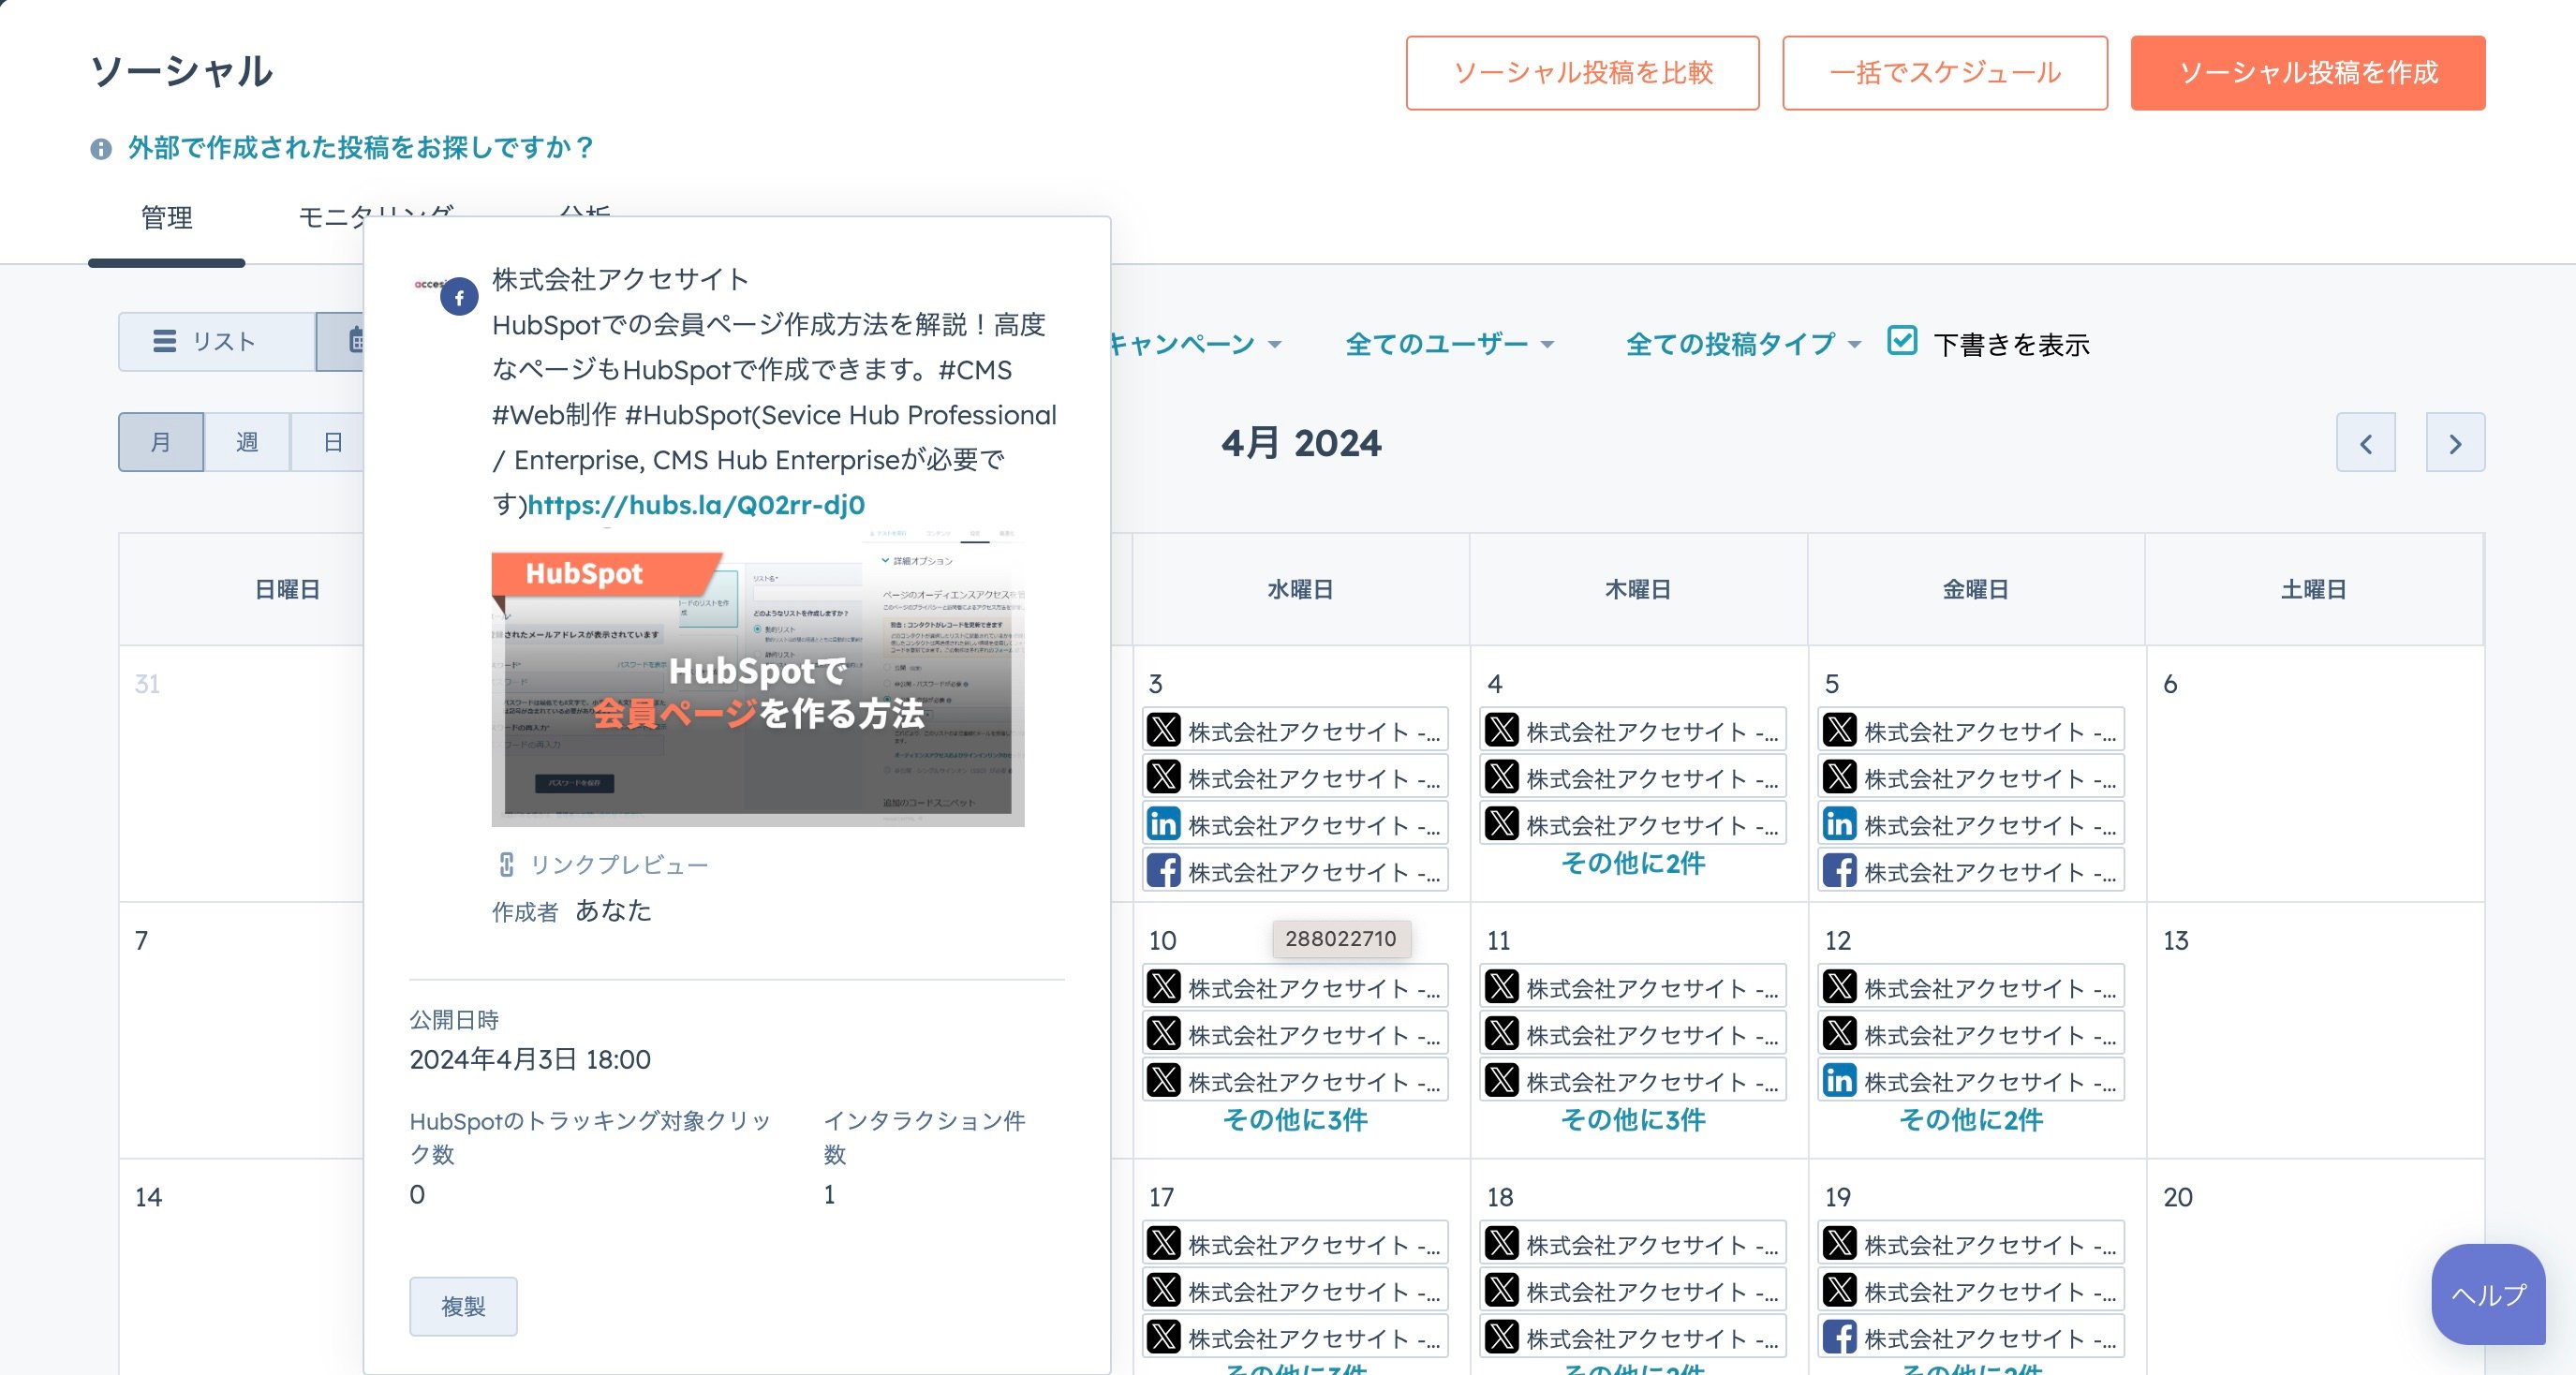Image resolution: width=2576 pixels, height=1375 pixels.
Task: Click the 複製 duplicate button
Action: (x=462, y=1306)
